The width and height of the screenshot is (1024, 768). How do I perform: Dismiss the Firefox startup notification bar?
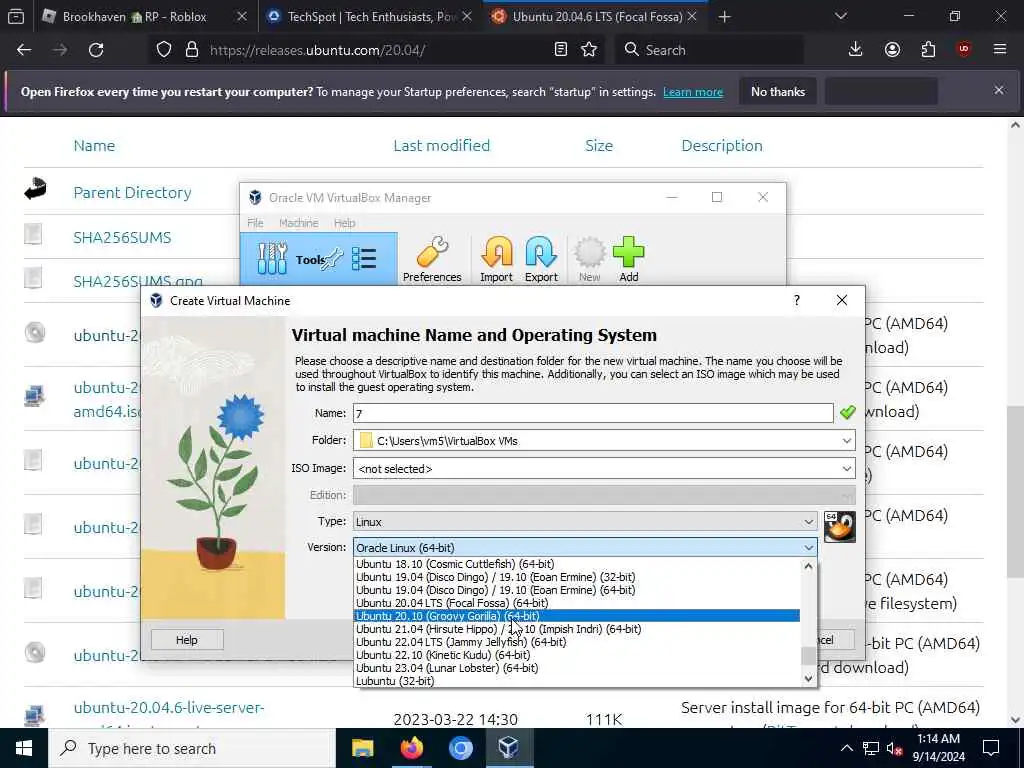pos(999,90)
